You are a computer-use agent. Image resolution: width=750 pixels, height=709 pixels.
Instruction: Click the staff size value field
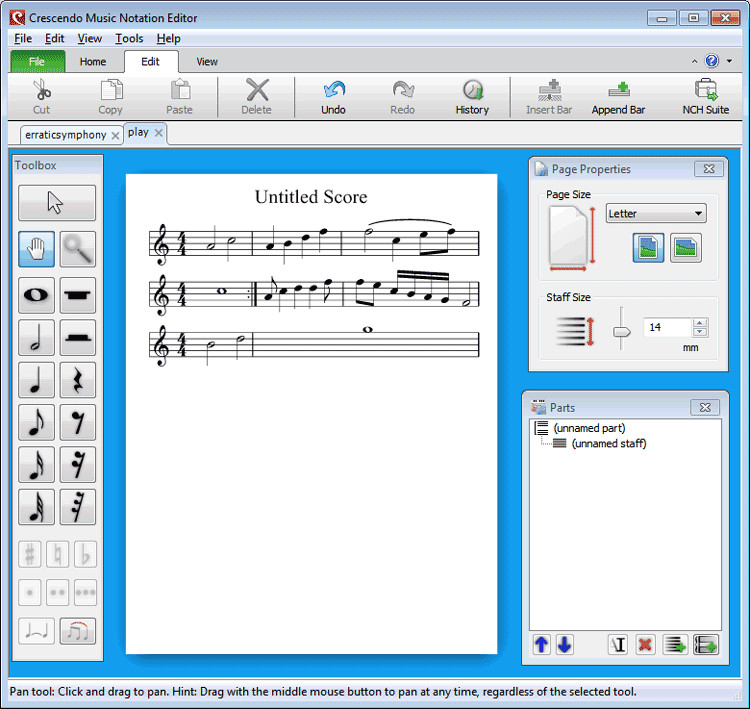tap(668, 327)
